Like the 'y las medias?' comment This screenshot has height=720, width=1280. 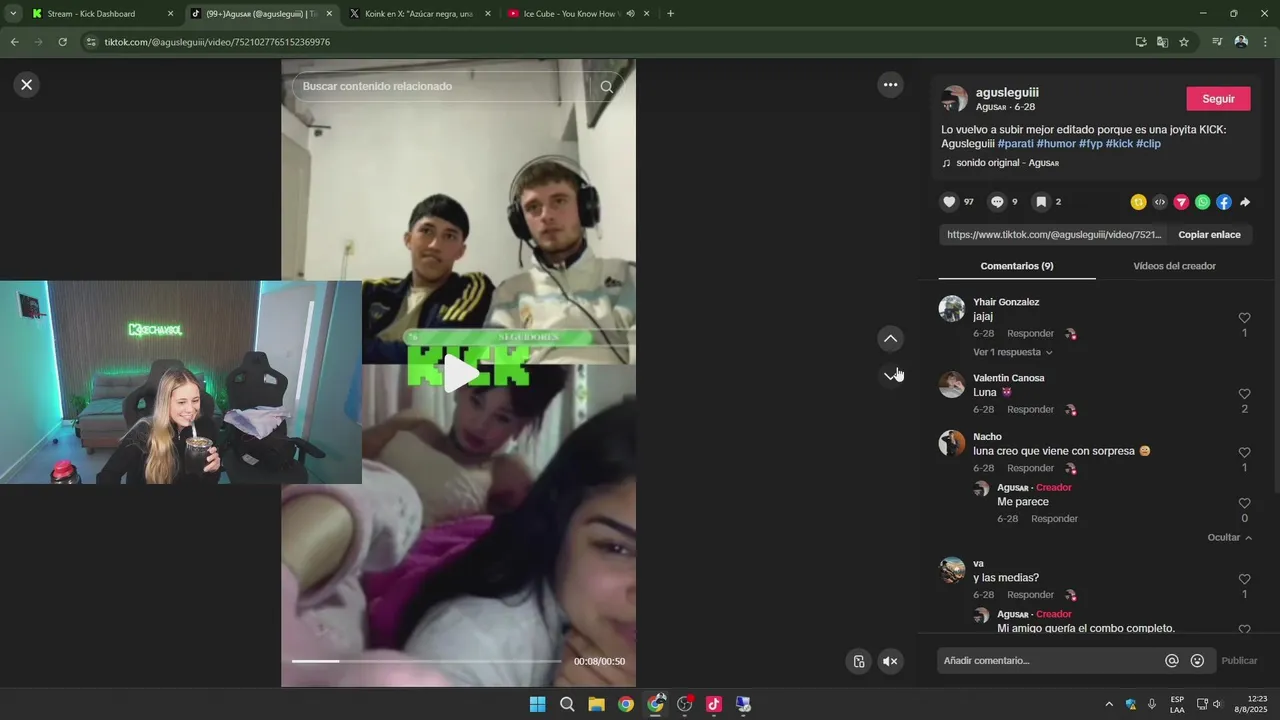pyautogui.click(x=1244, y=579)
